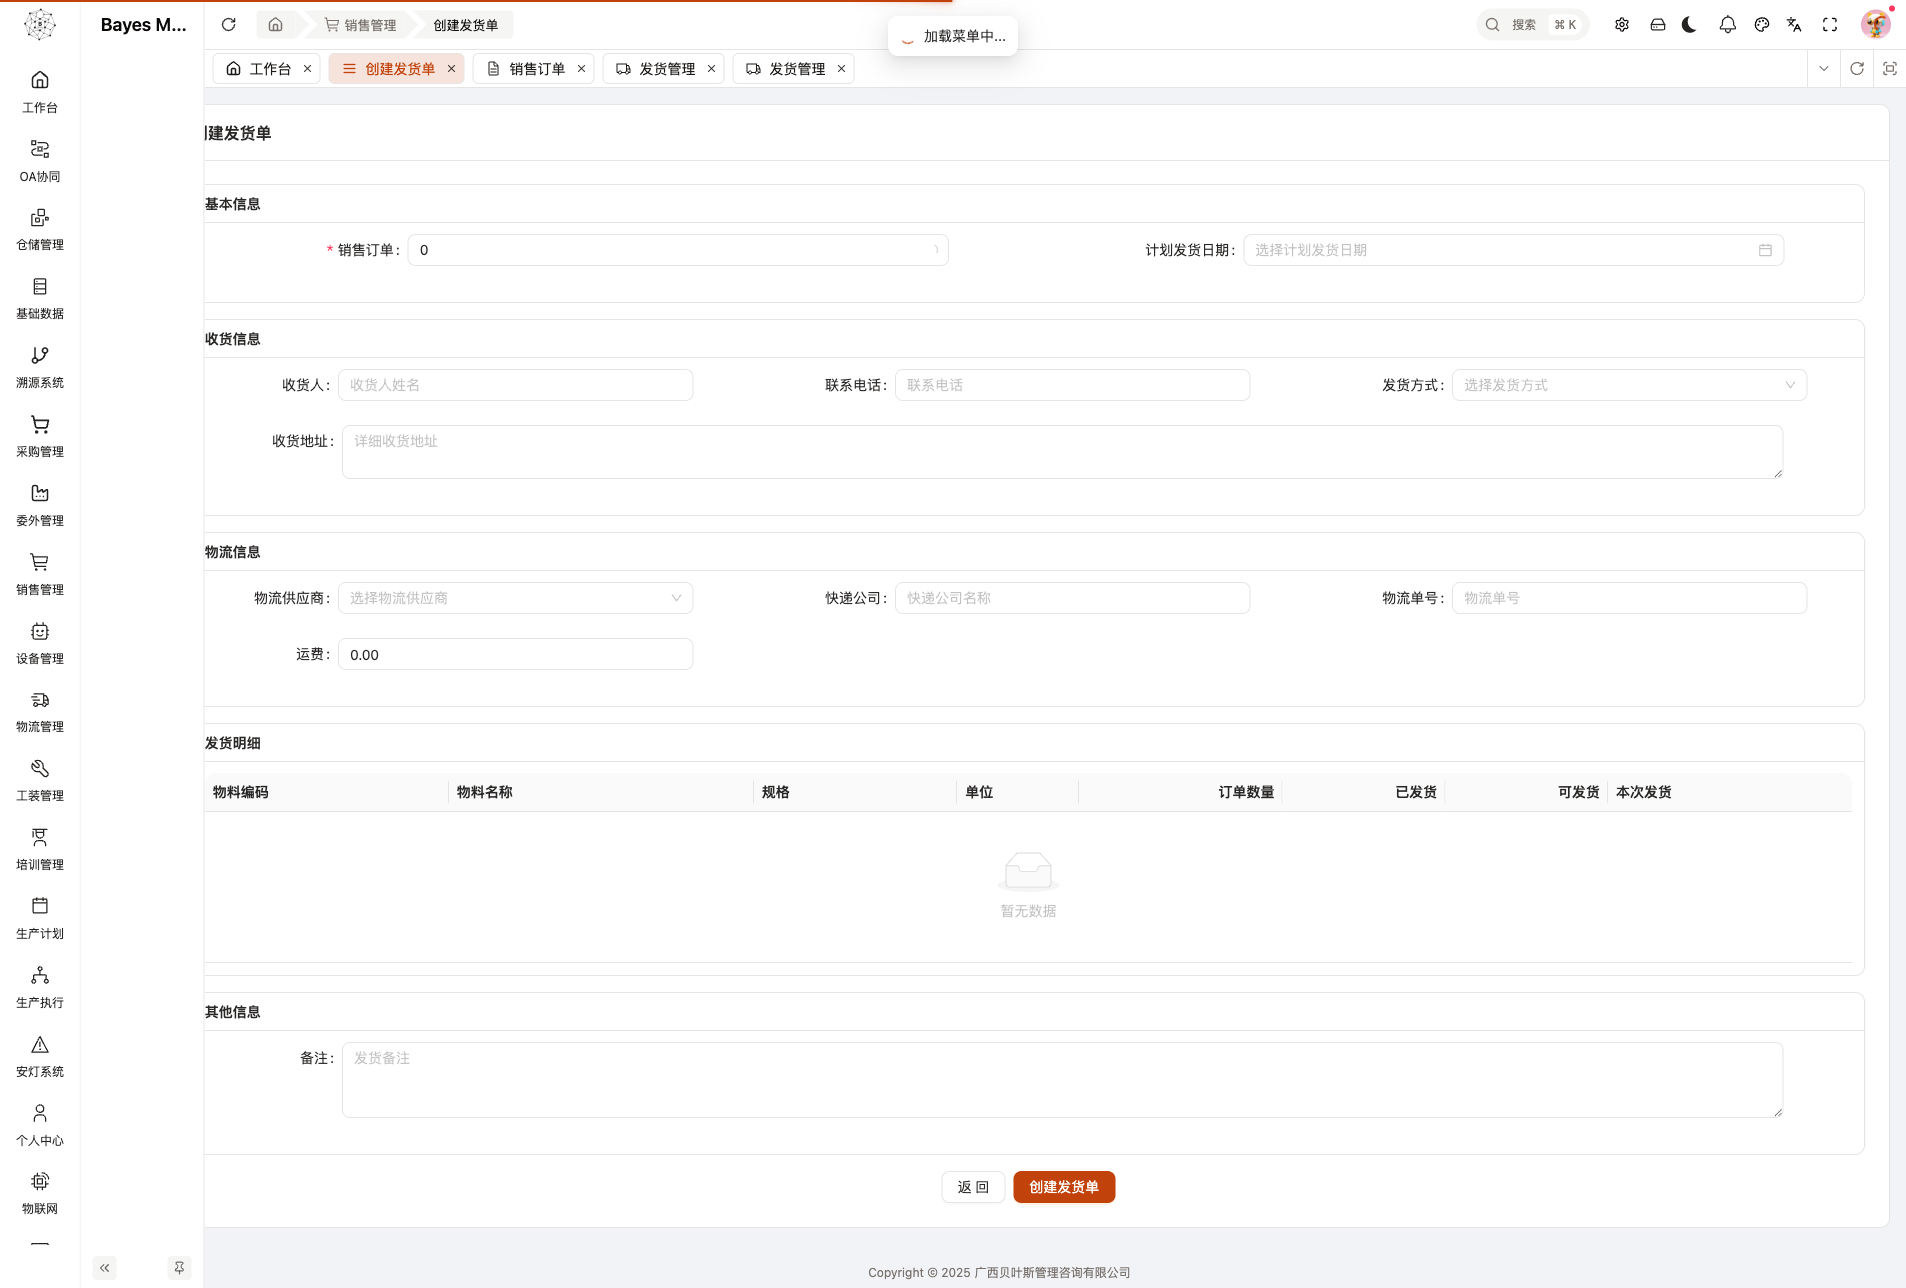Click the 快递公司 input field

click(x=1072, y=598)
